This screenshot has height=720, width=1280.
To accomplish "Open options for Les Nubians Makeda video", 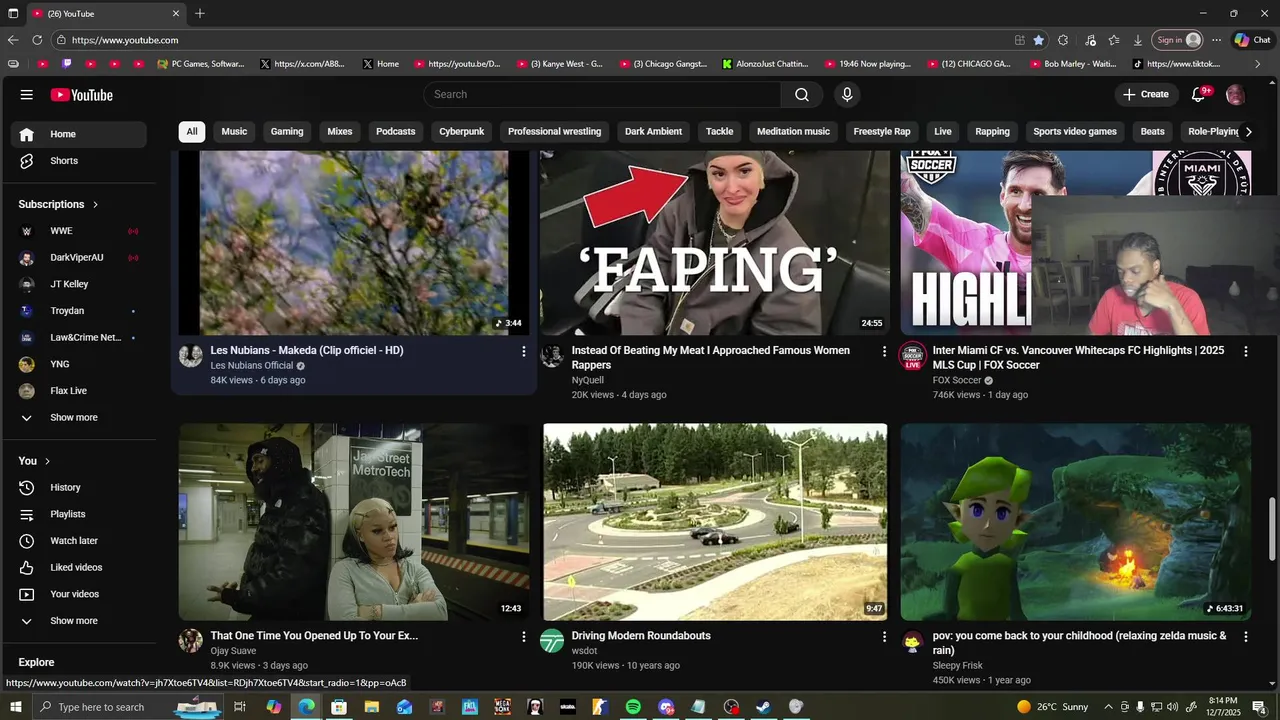I will point(523,351).
